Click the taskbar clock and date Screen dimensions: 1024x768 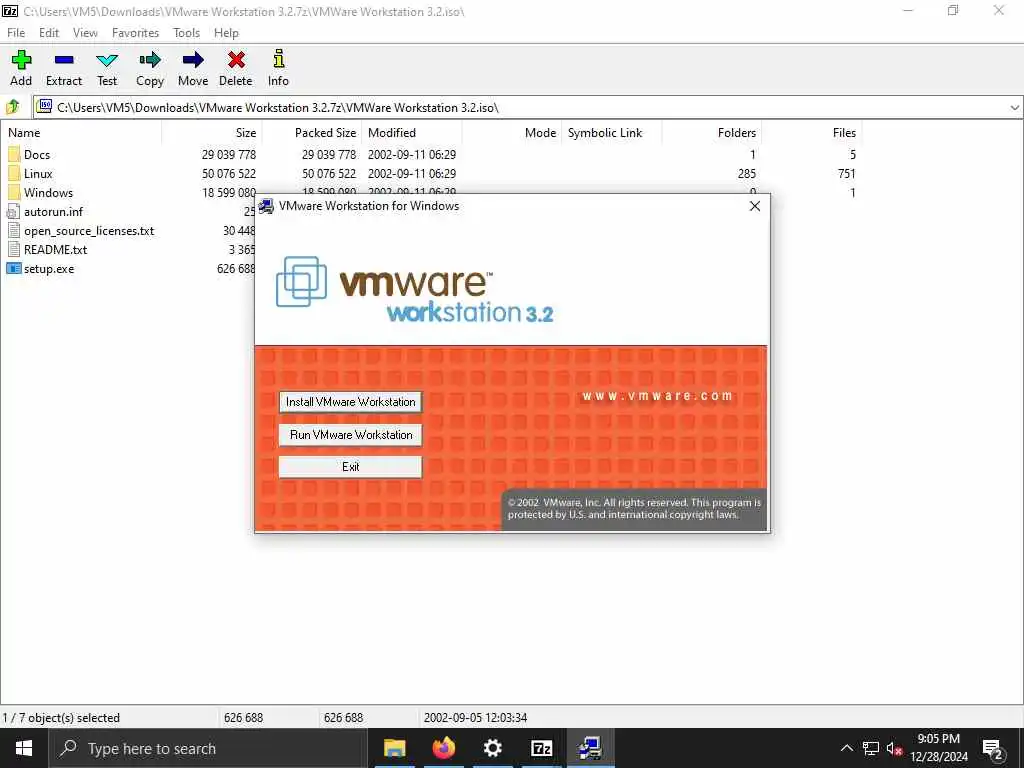point(938,748)
